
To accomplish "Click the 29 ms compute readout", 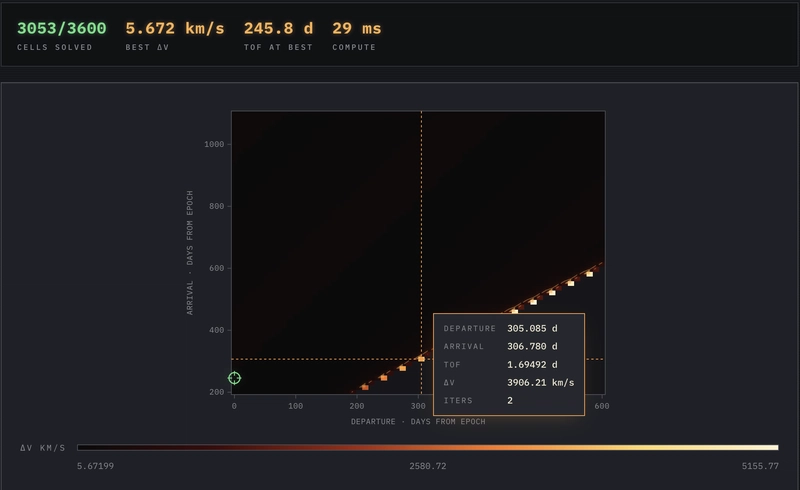I will 357,29.
